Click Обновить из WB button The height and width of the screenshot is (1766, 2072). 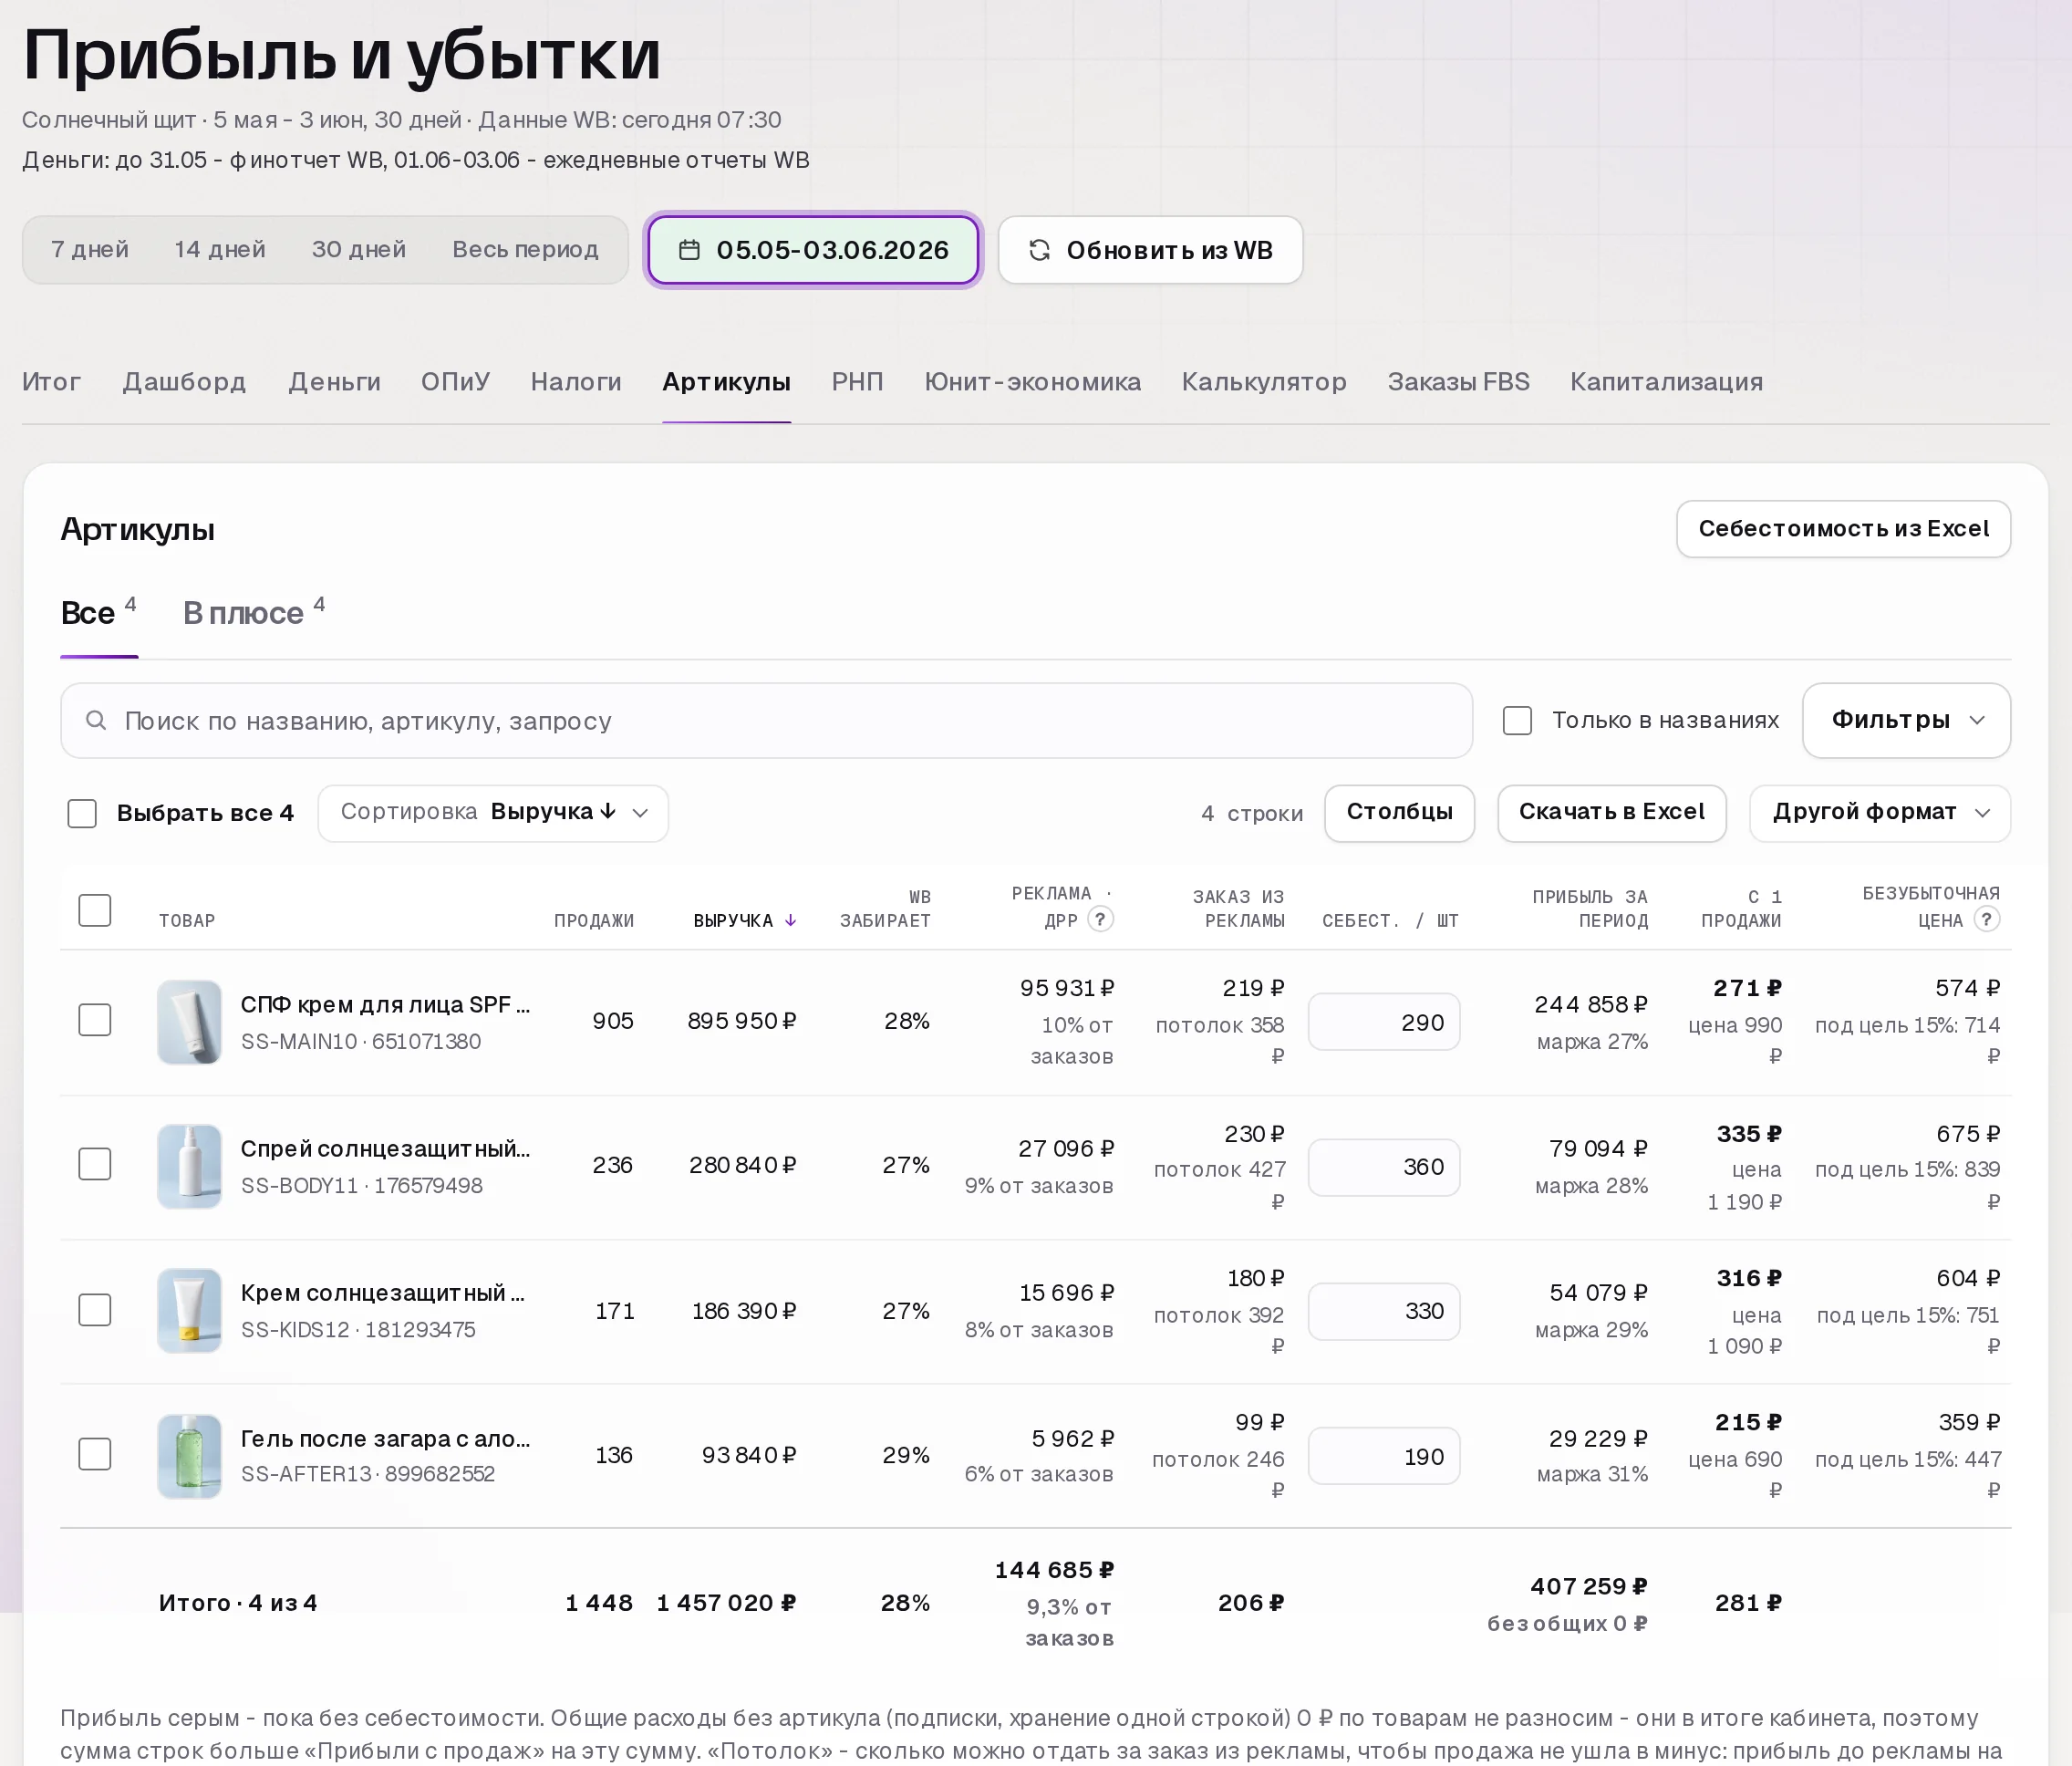pos(1150,250)
